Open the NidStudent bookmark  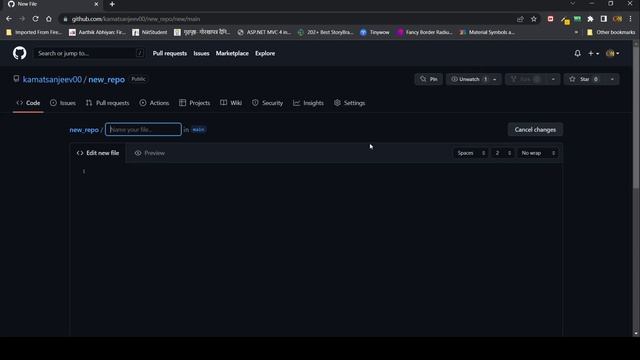pos(149,32)
